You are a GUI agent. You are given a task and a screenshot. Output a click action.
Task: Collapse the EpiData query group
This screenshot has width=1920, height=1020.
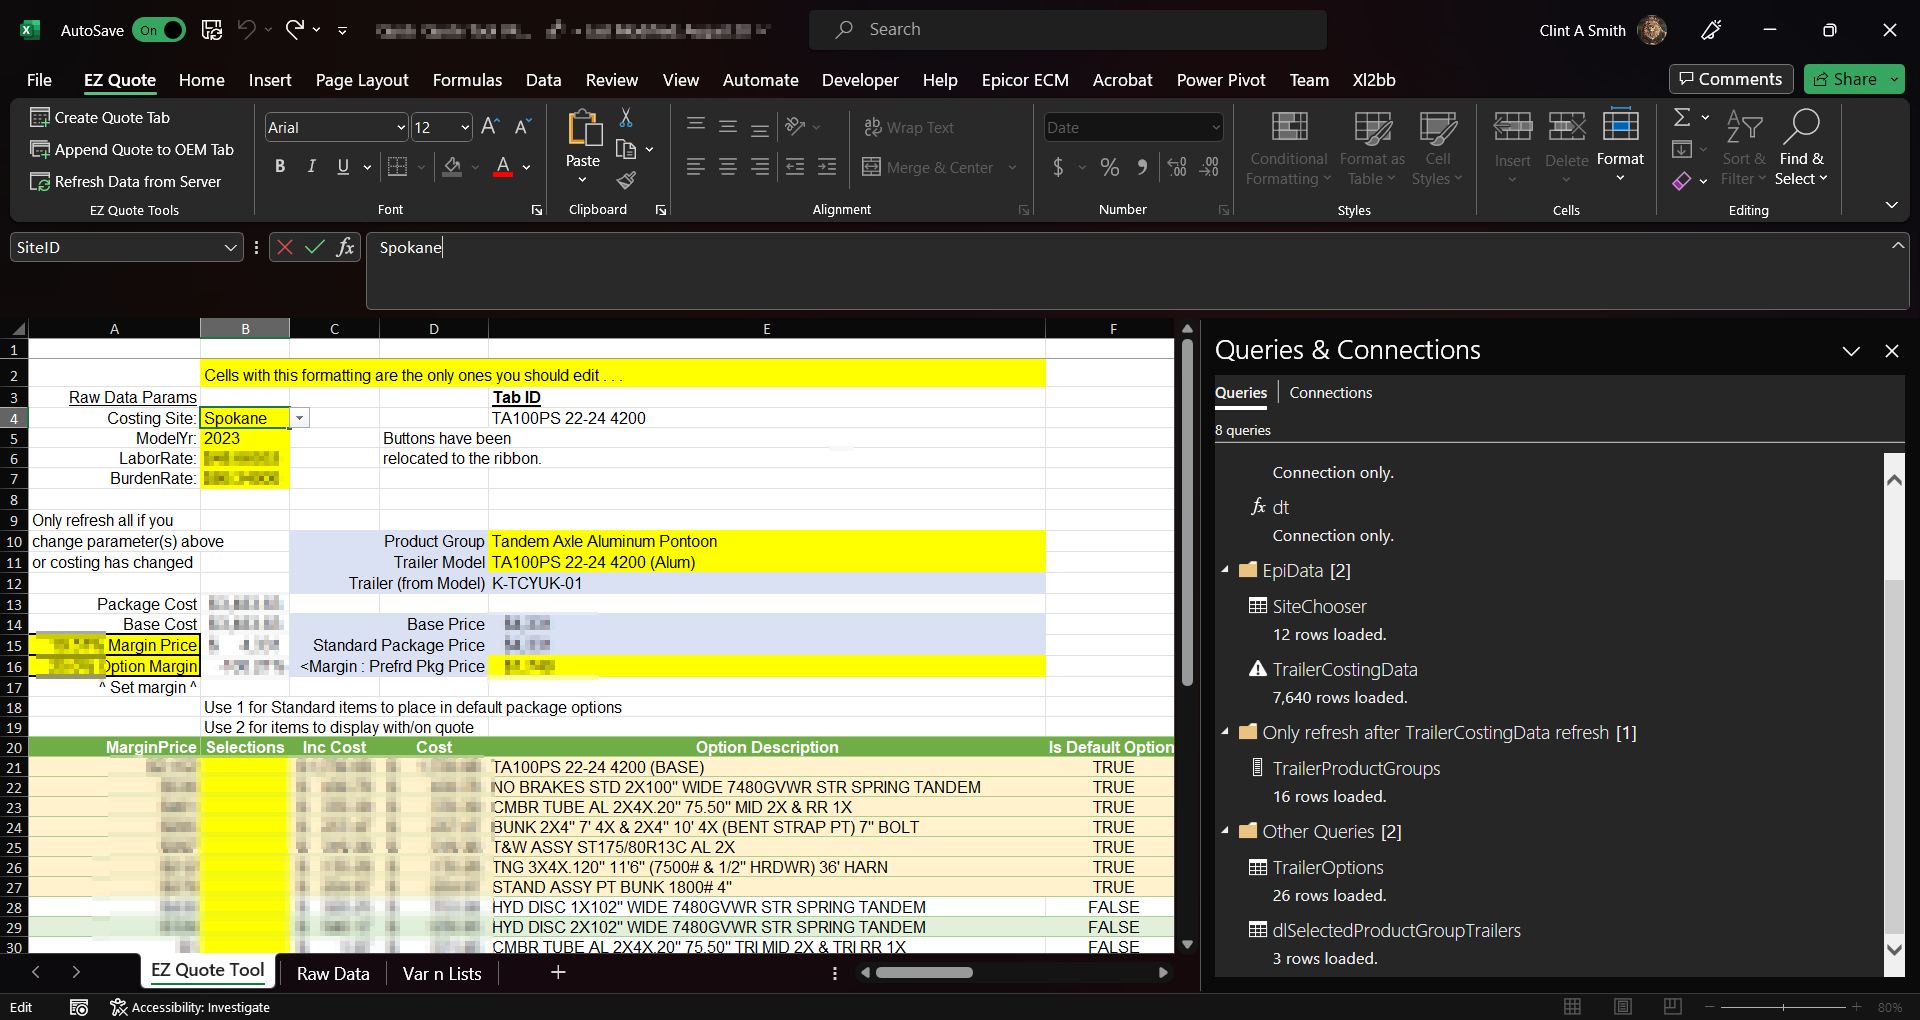point(1225,570)
